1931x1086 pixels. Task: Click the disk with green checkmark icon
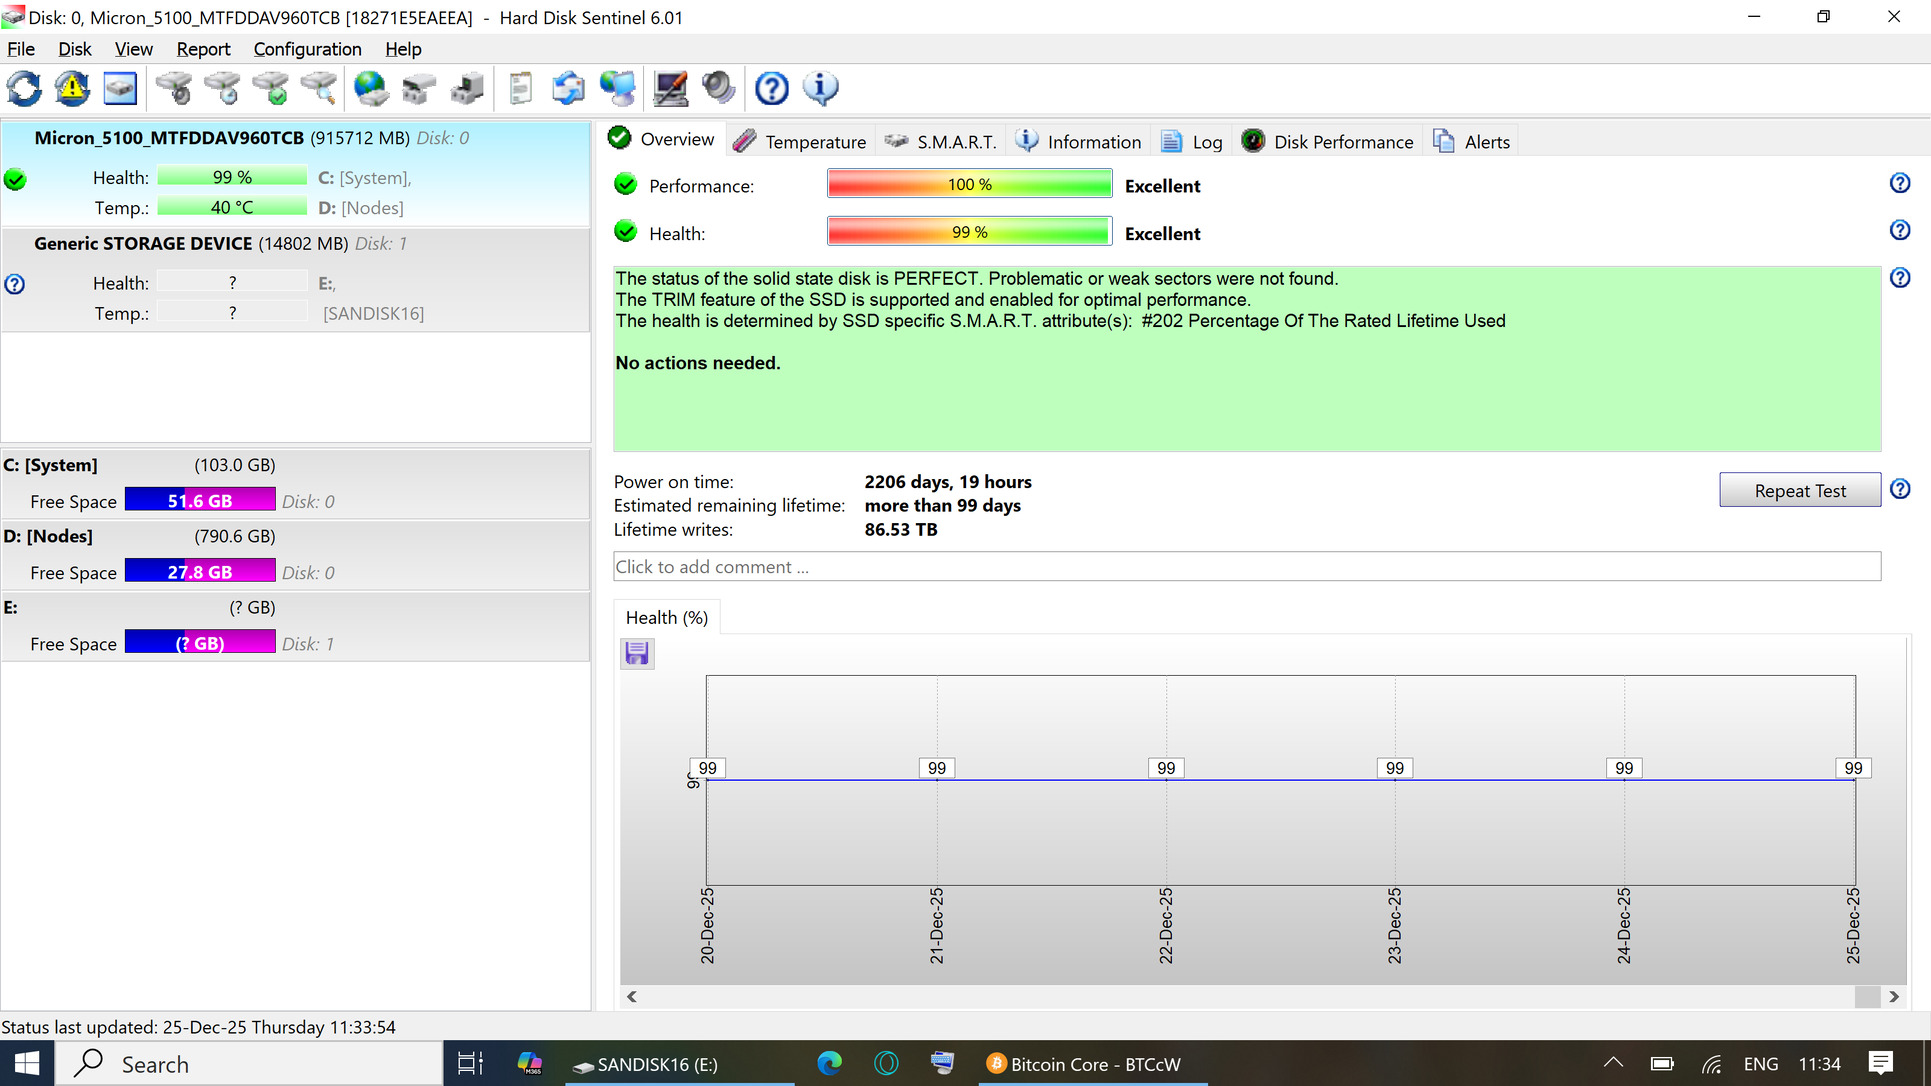click(x=271, y=89)
